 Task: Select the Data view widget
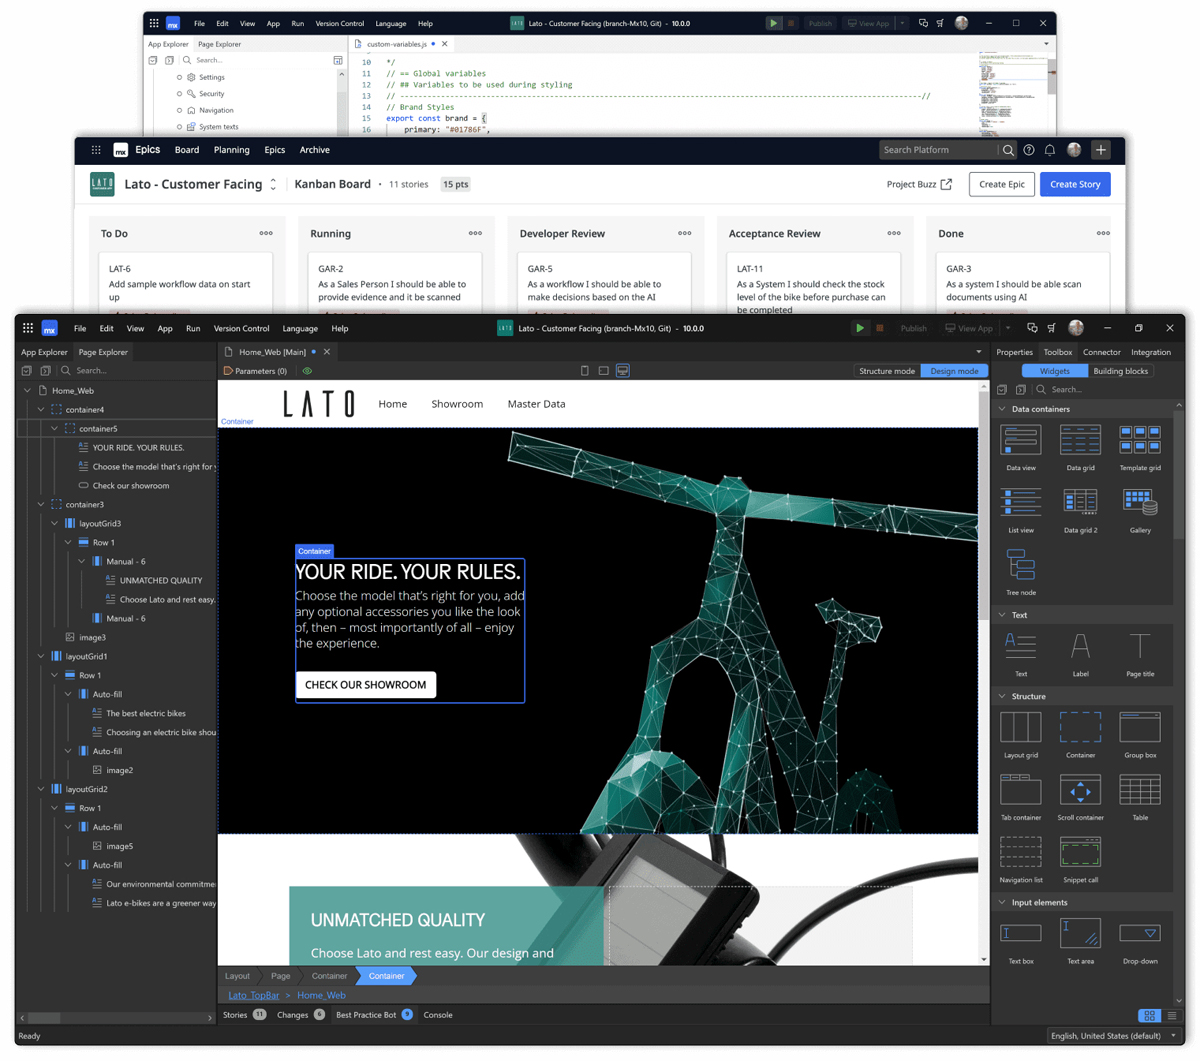point(1020,448)
